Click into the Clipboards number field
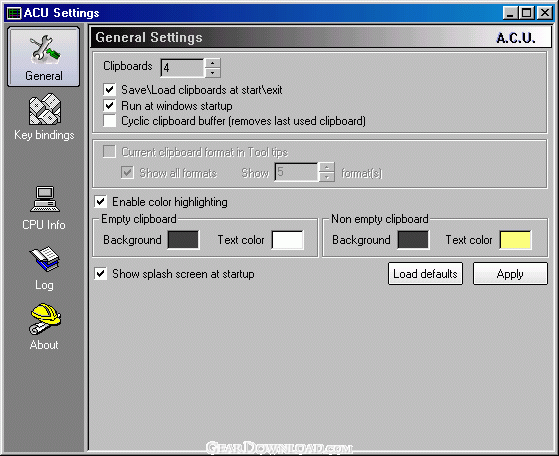The height and width of the screenshot is (456, 559). coord(183,68)
